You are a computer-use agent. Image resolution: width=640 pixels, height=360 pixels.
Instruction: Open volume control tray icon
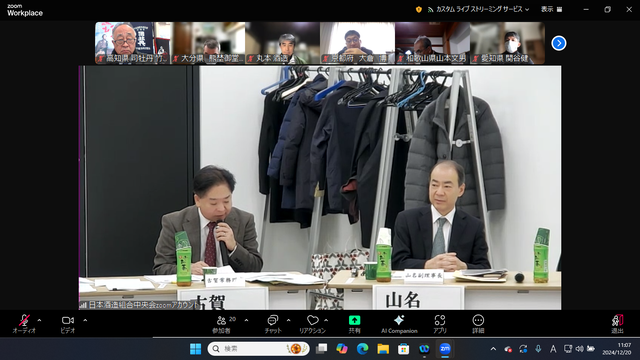pyautogui.click(x=579, y=349)
